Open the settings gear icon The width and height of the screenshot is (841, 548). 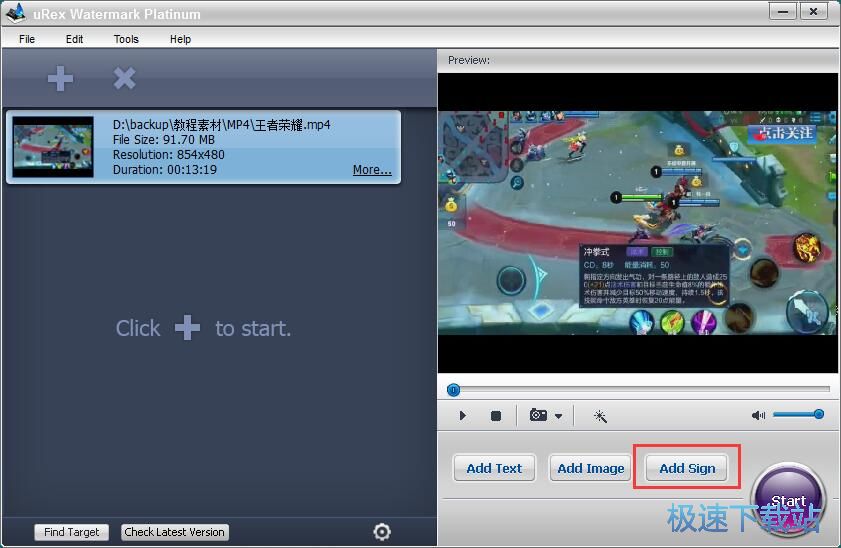tap(382, 531)
